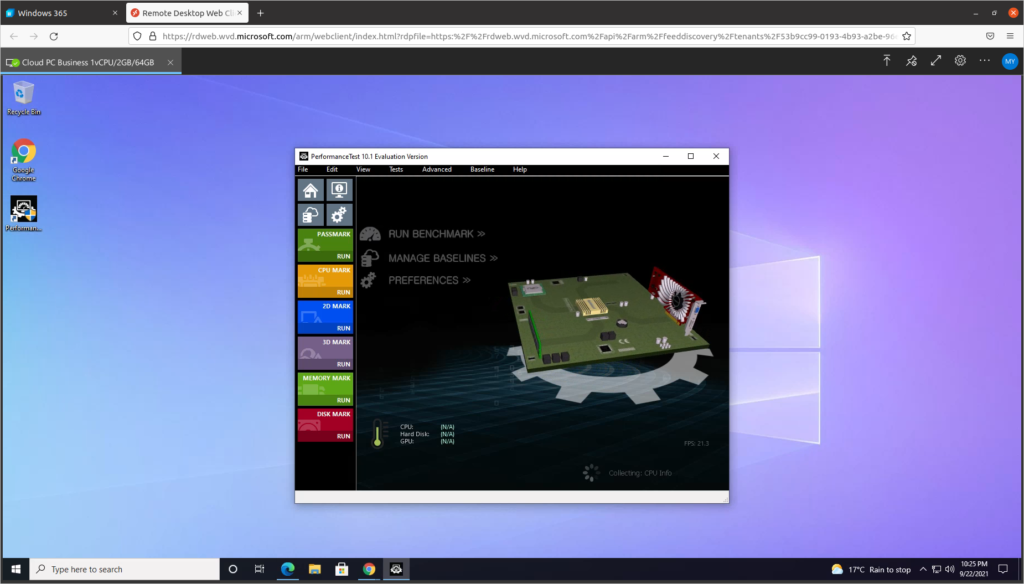The height and width of the screenshot is (584, 1024).
Task: Bookmark this page with the star icon
Action: (x=906, y=37)
